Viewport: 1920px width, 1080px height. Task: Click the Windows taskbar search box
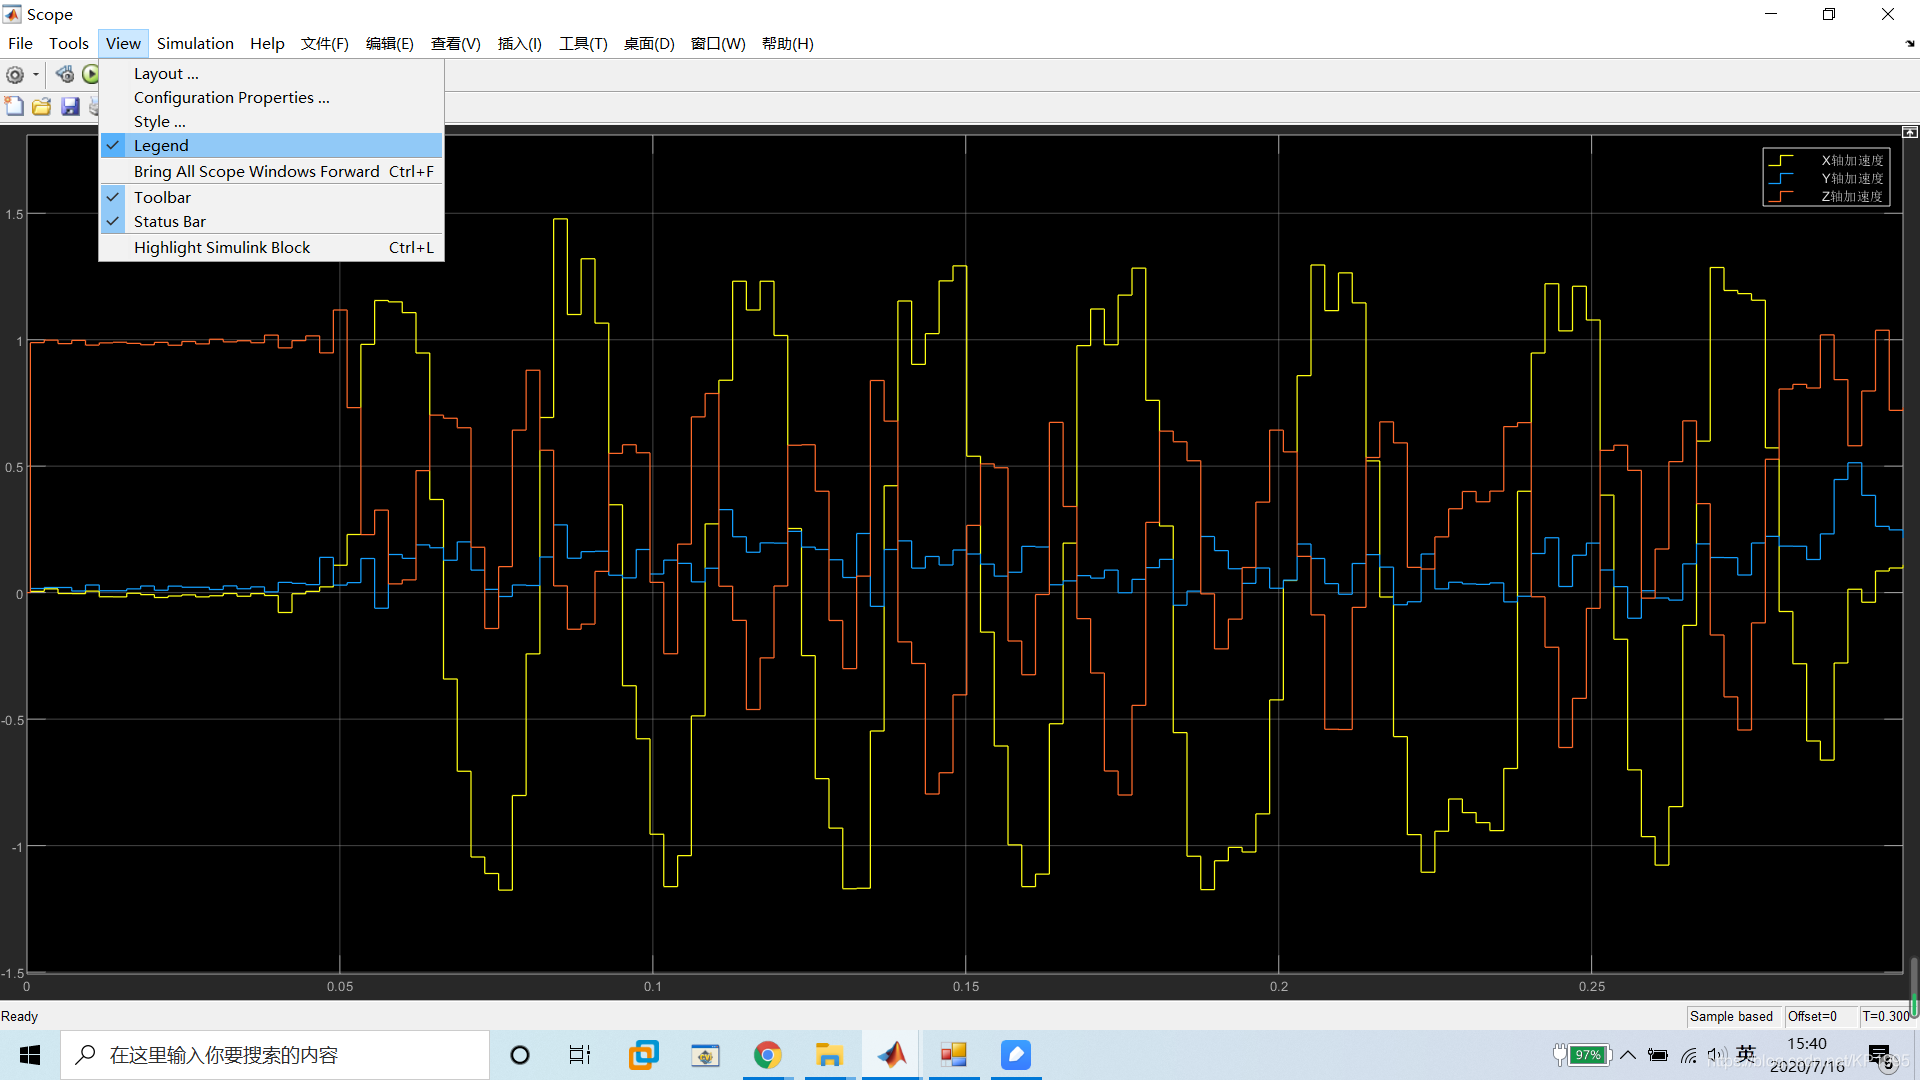tap(275, 1055)
